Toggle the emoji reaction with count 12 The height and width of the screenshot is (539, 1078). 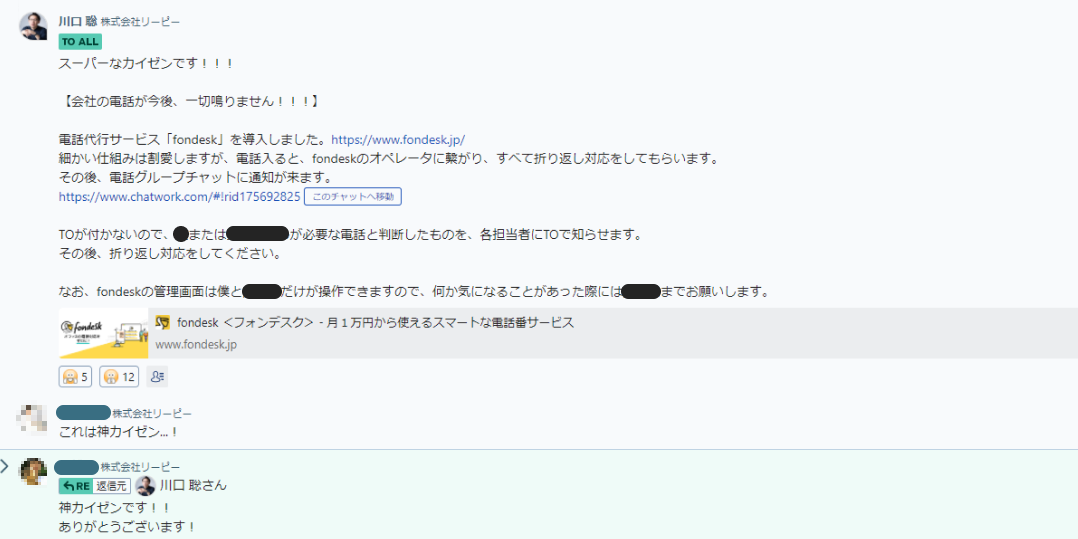click(119, 377)
